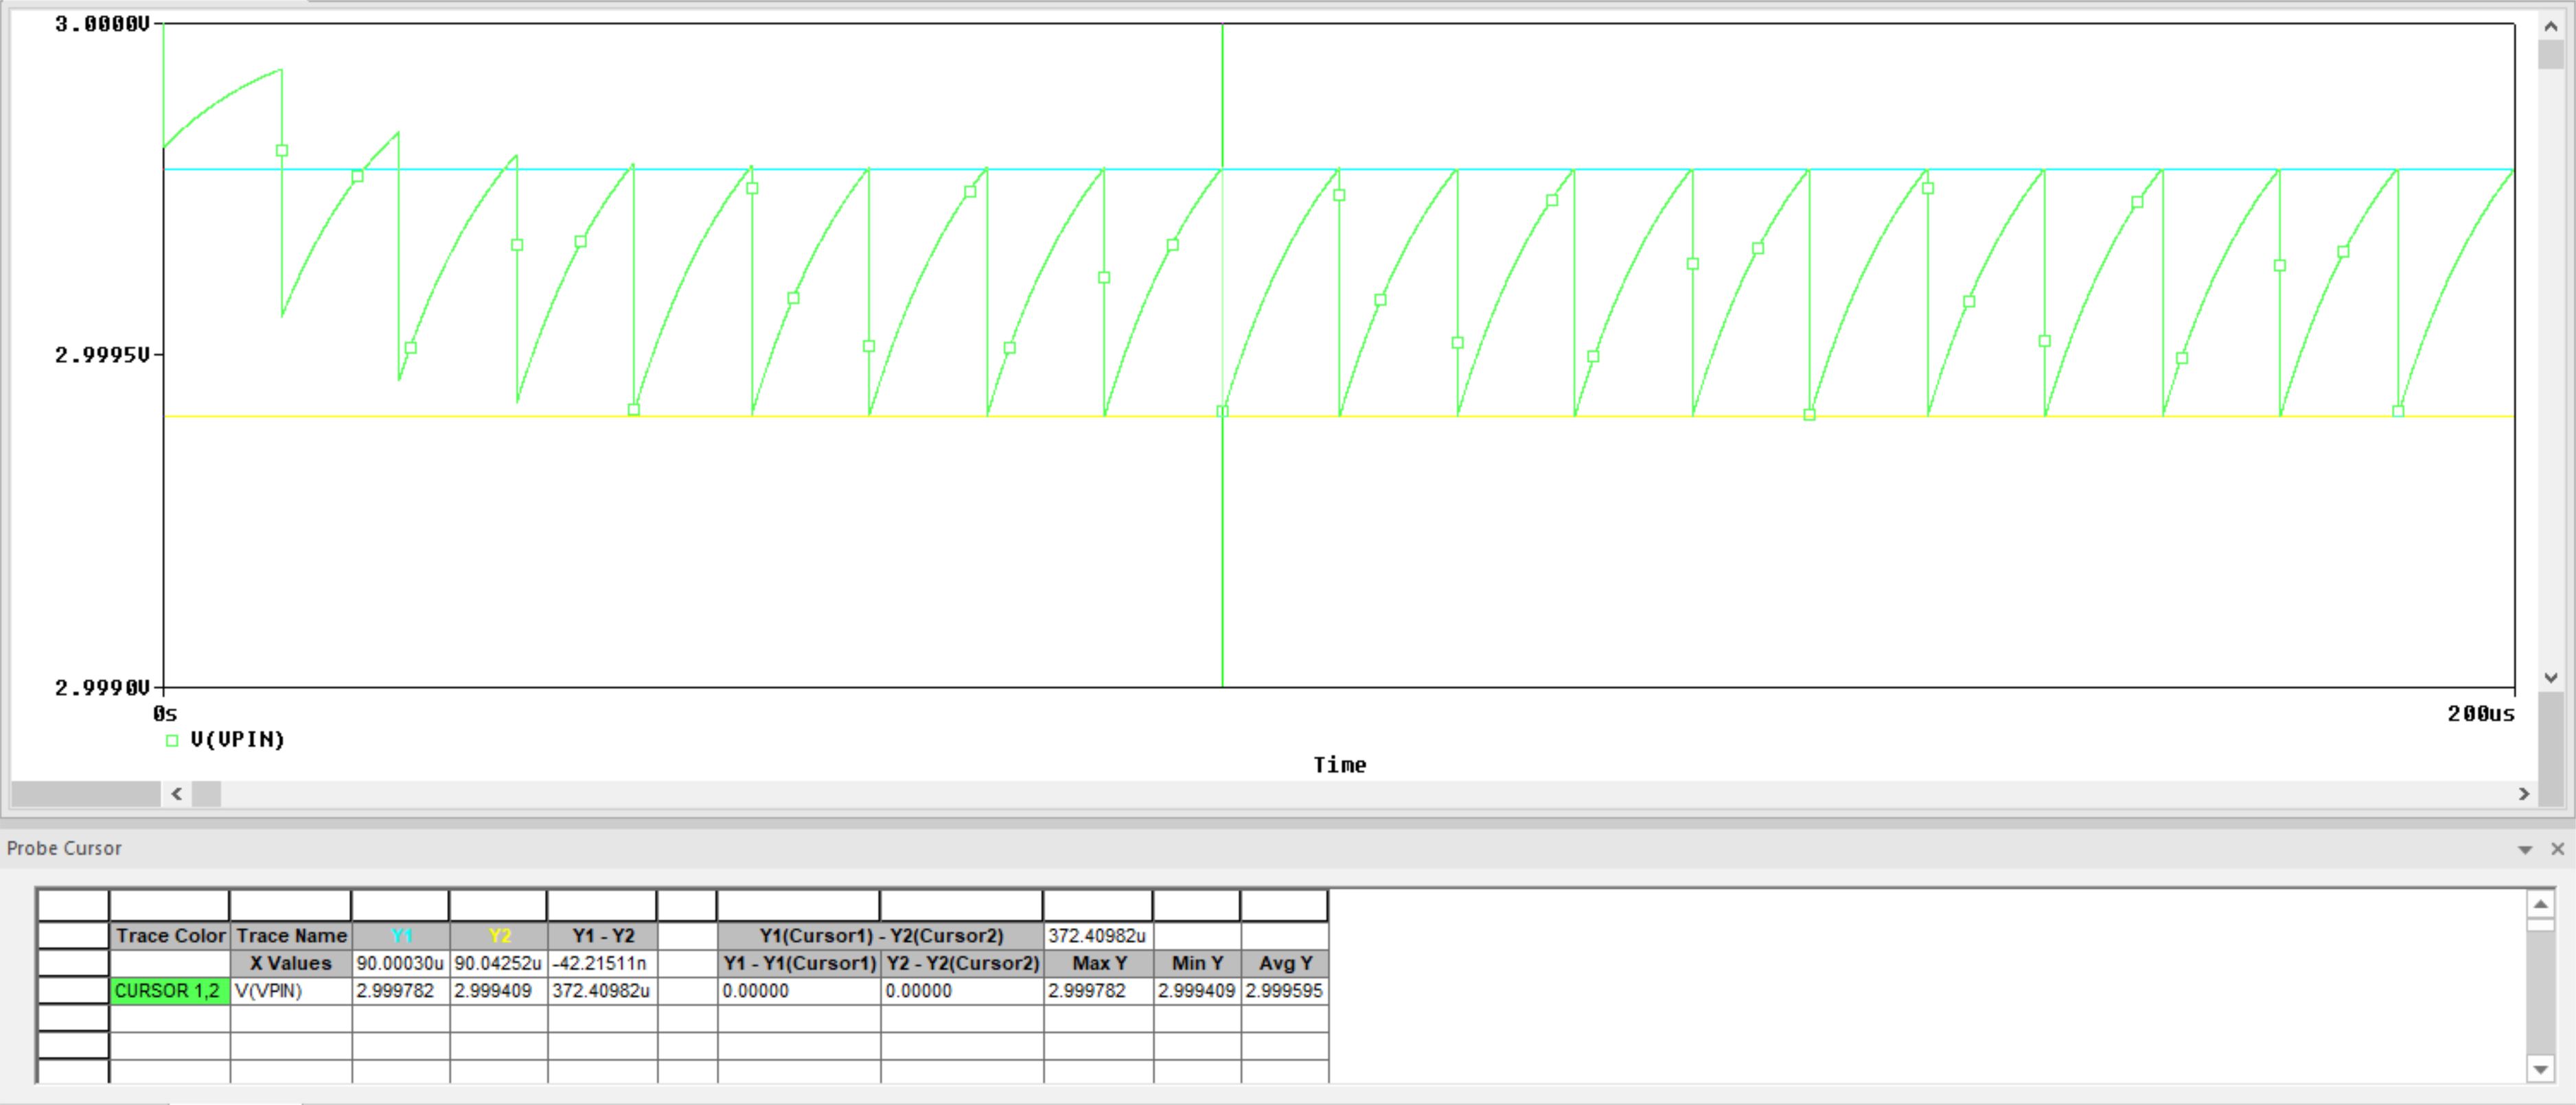Click the yellow horizontal cursor line
This screenshot has width=2576, height=1105.
[x=1340, y=416]
